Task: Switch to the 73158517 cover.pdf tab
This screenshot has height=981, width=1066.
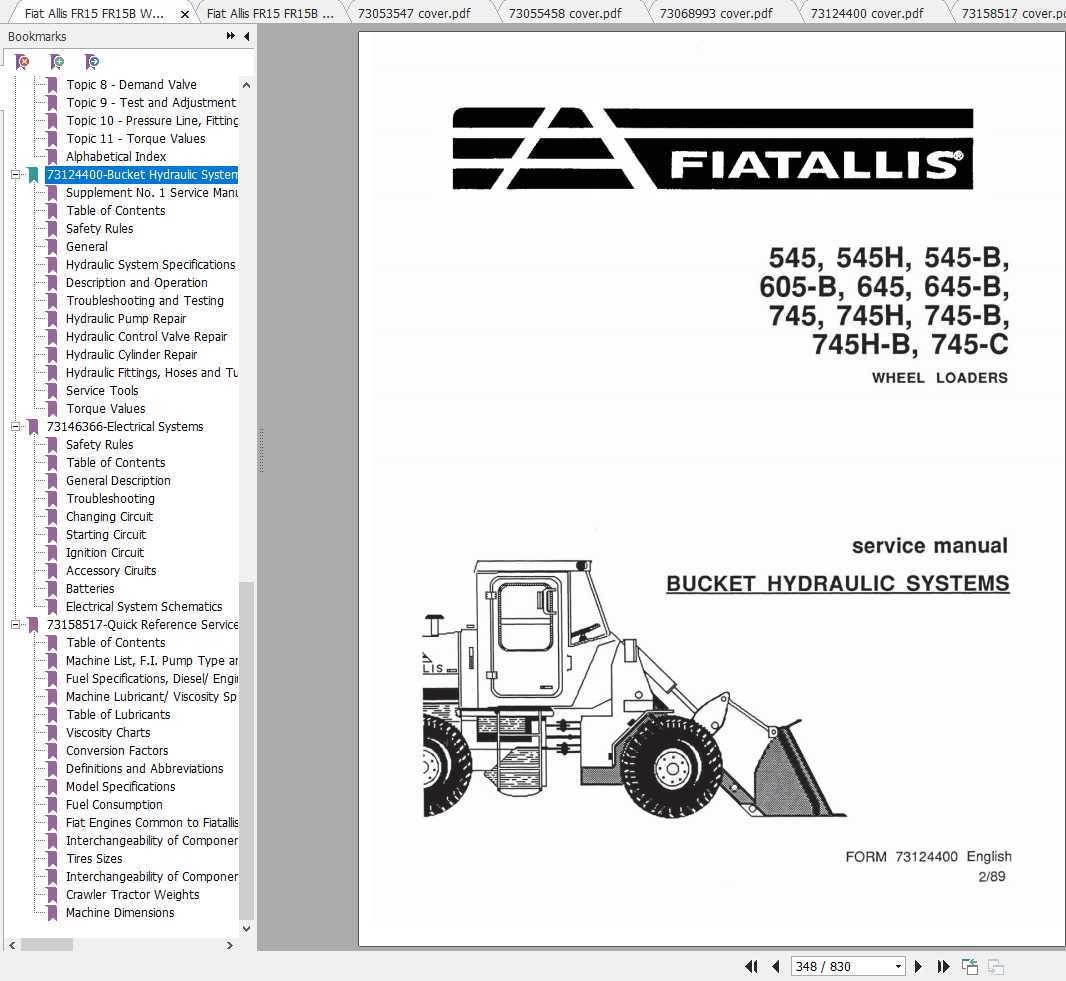Action: click(1012, 14)
